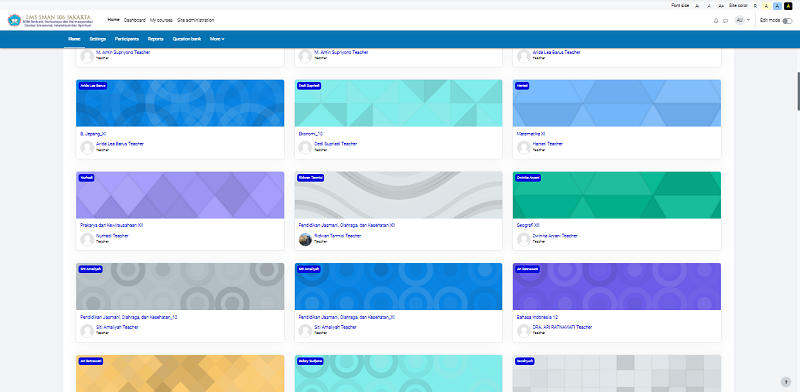This screenshot has width=800, height=392.
Task: Open the messaging speech-bubble icon
Action: coord(726,20)
